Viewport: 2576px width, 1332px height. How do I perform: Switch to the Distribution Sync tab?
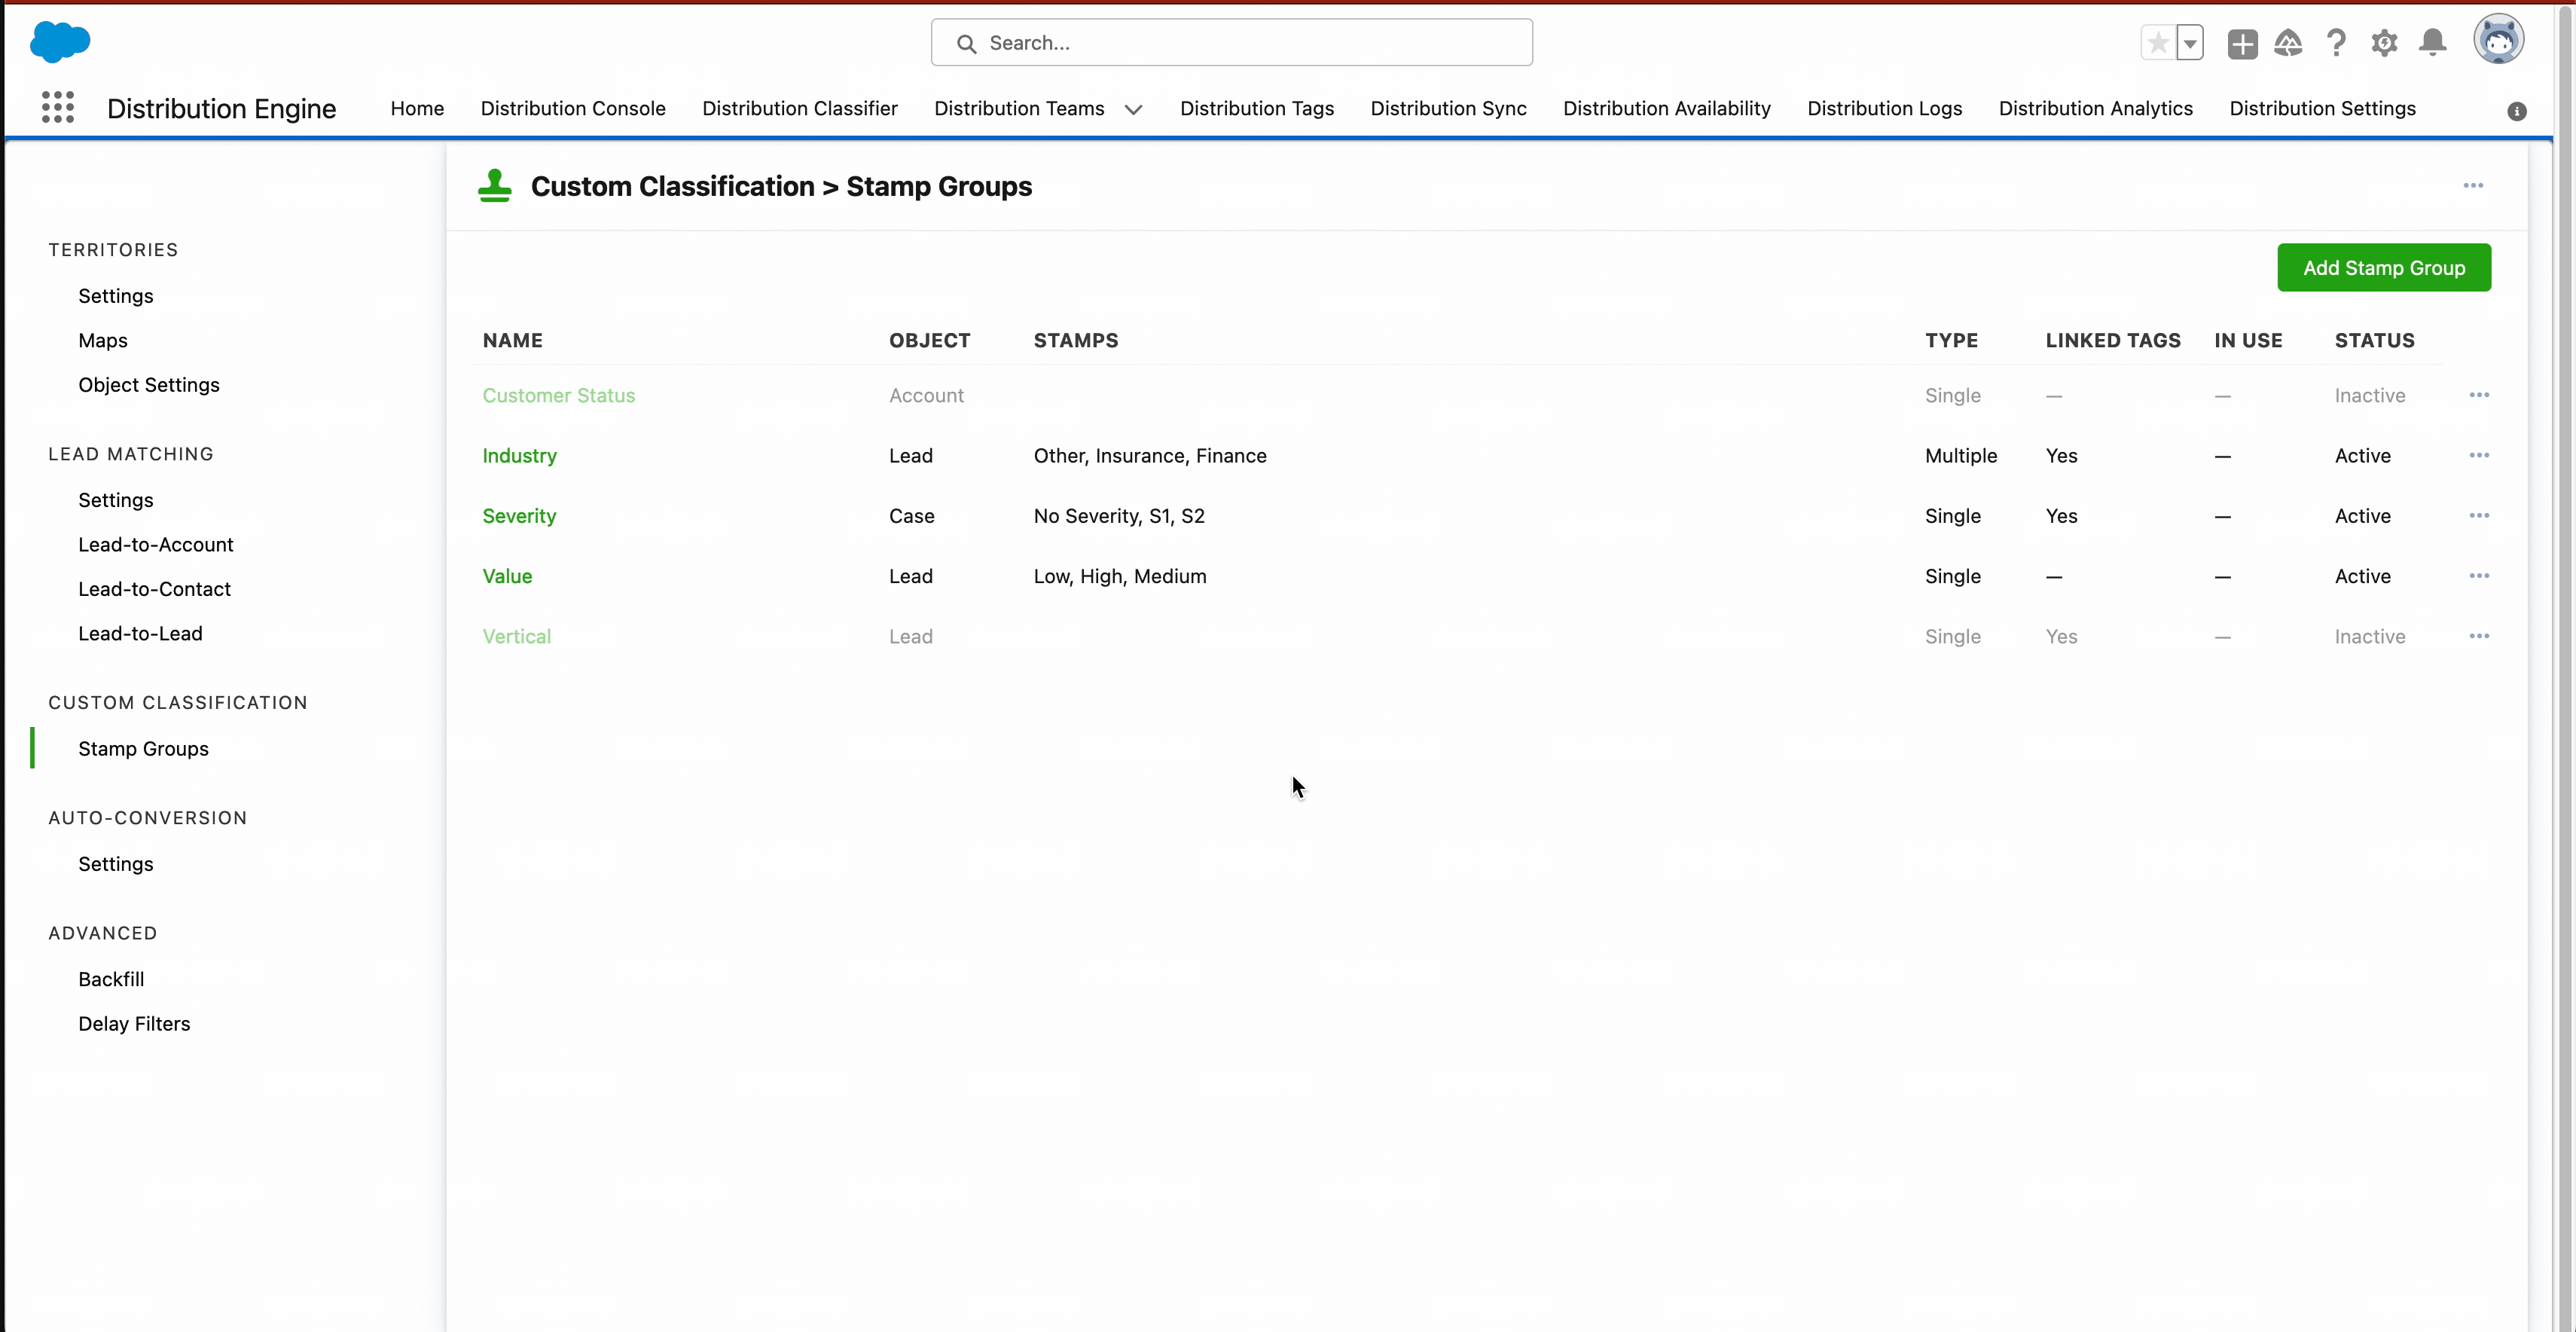coord(1448,108)
